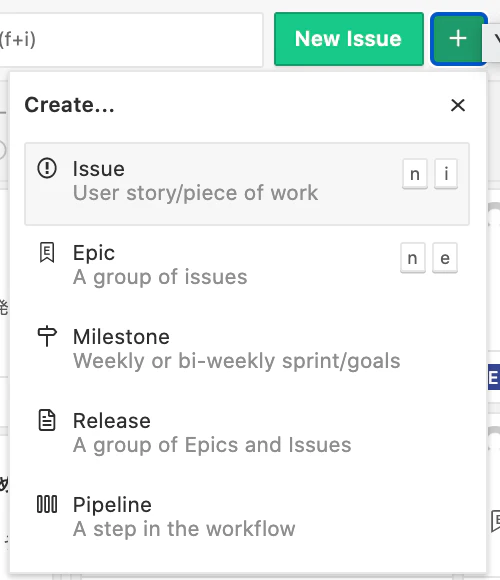The height and width of the screenshot is (580, 500).
Task: Click the green plus create button
Action: 459,39
